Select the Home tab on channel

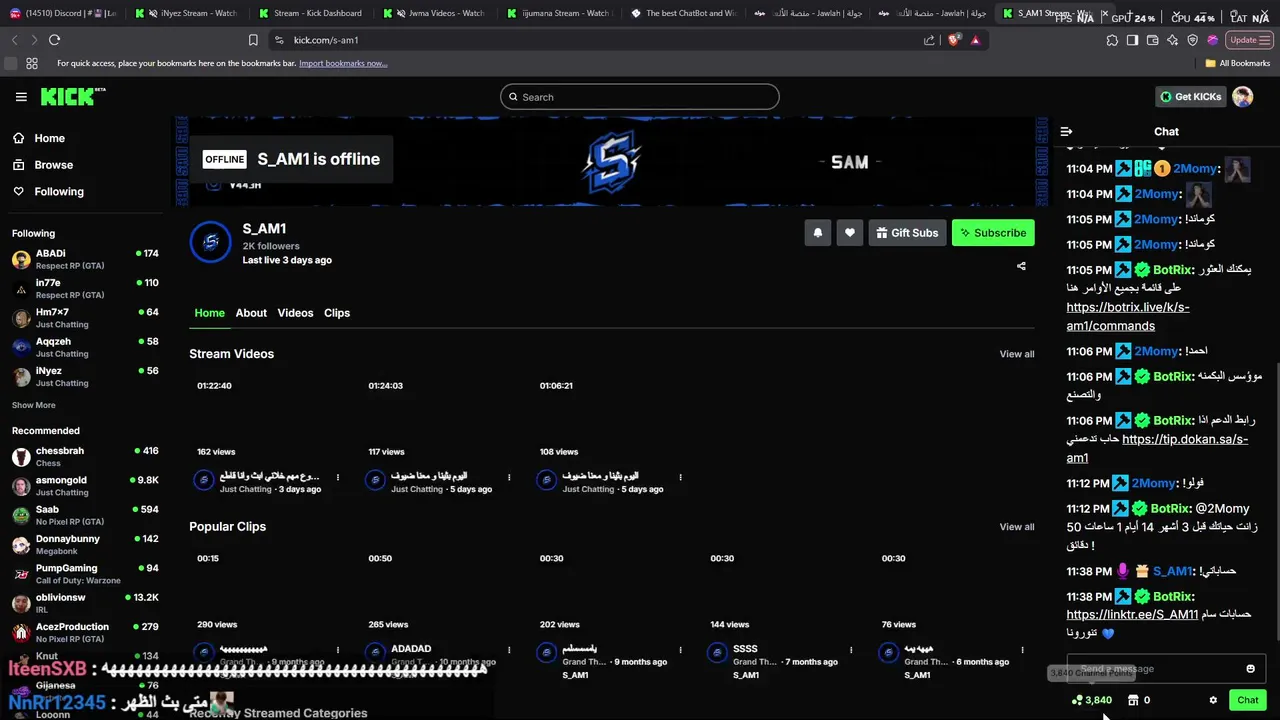(x=209, y=313)
